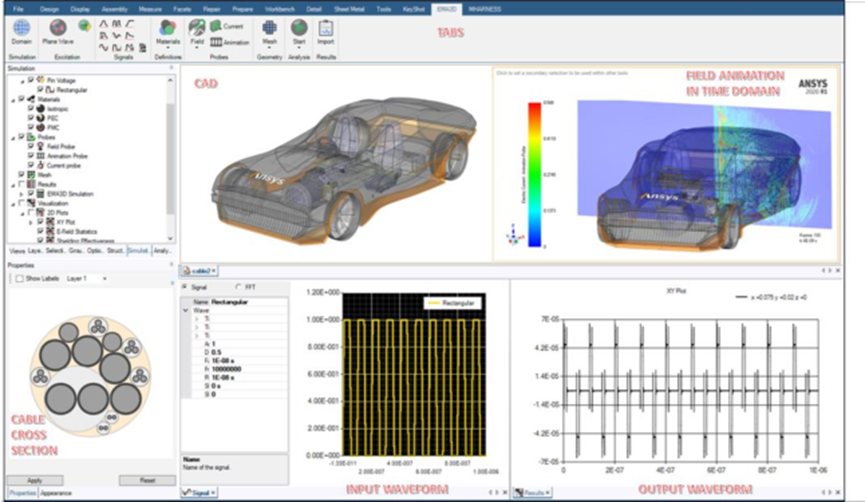Collapse the Pin Voltage tree node
This screenshot has width=865, height=502.
point(22,81)
